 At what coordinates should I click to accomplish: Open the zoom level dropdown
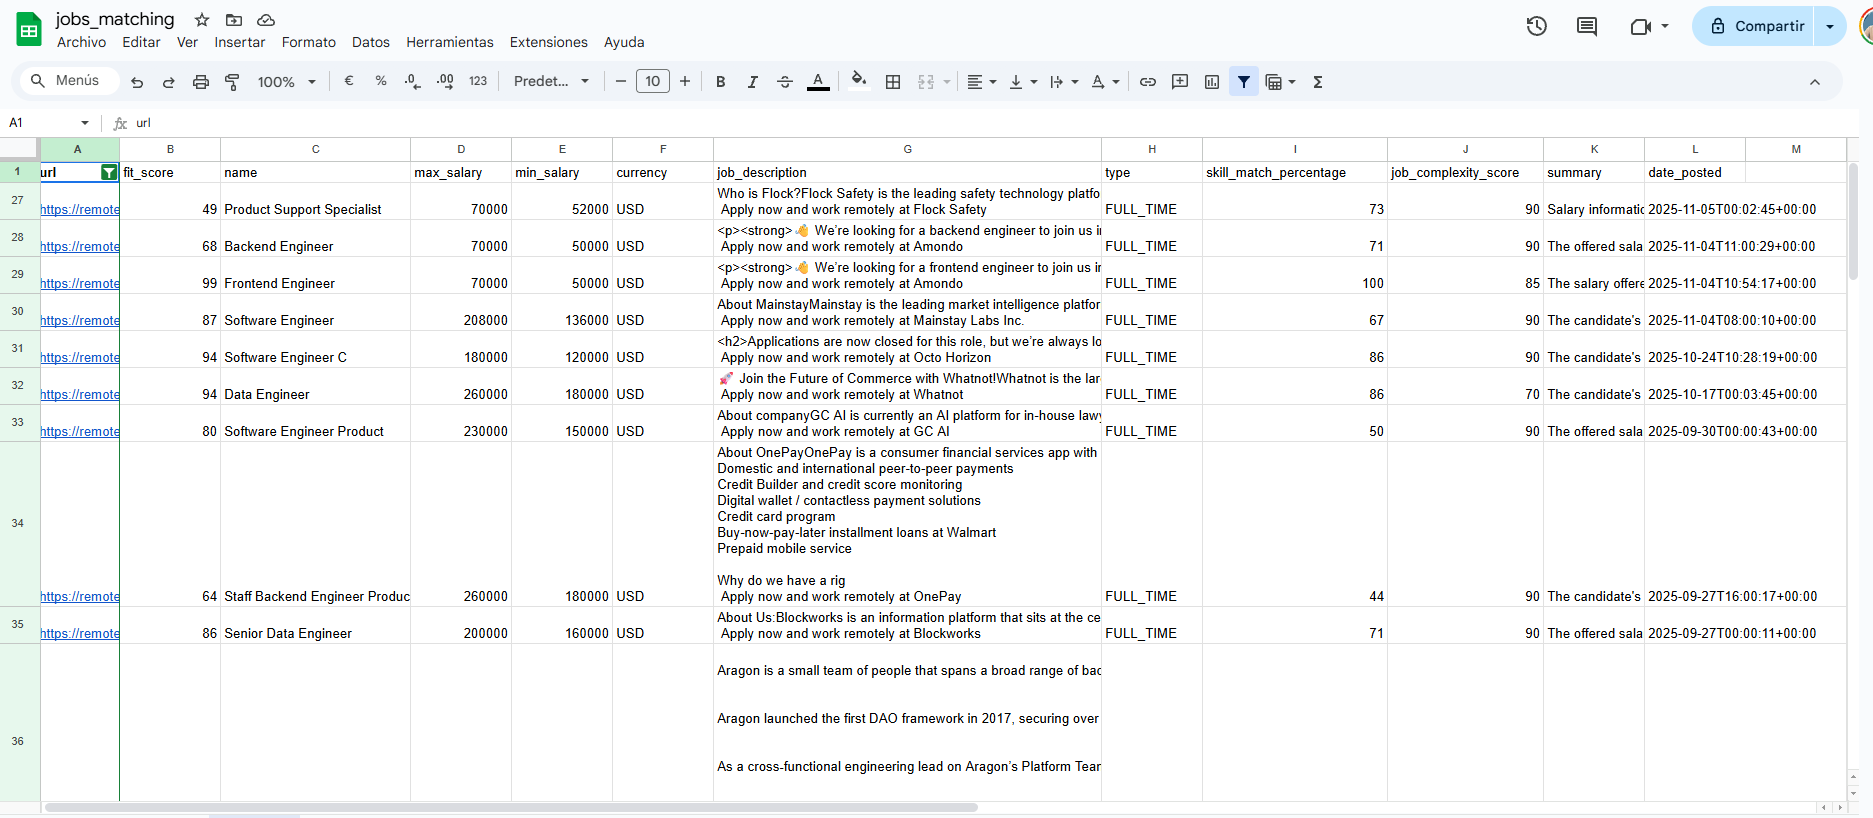coord(287,82)
